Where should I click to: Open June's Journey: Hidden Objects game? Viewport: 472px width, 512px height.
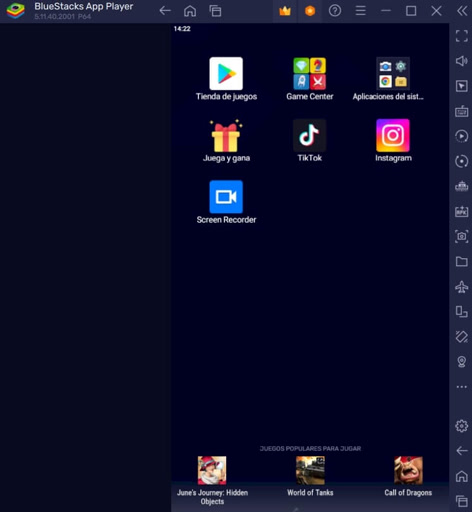(212, 470)
